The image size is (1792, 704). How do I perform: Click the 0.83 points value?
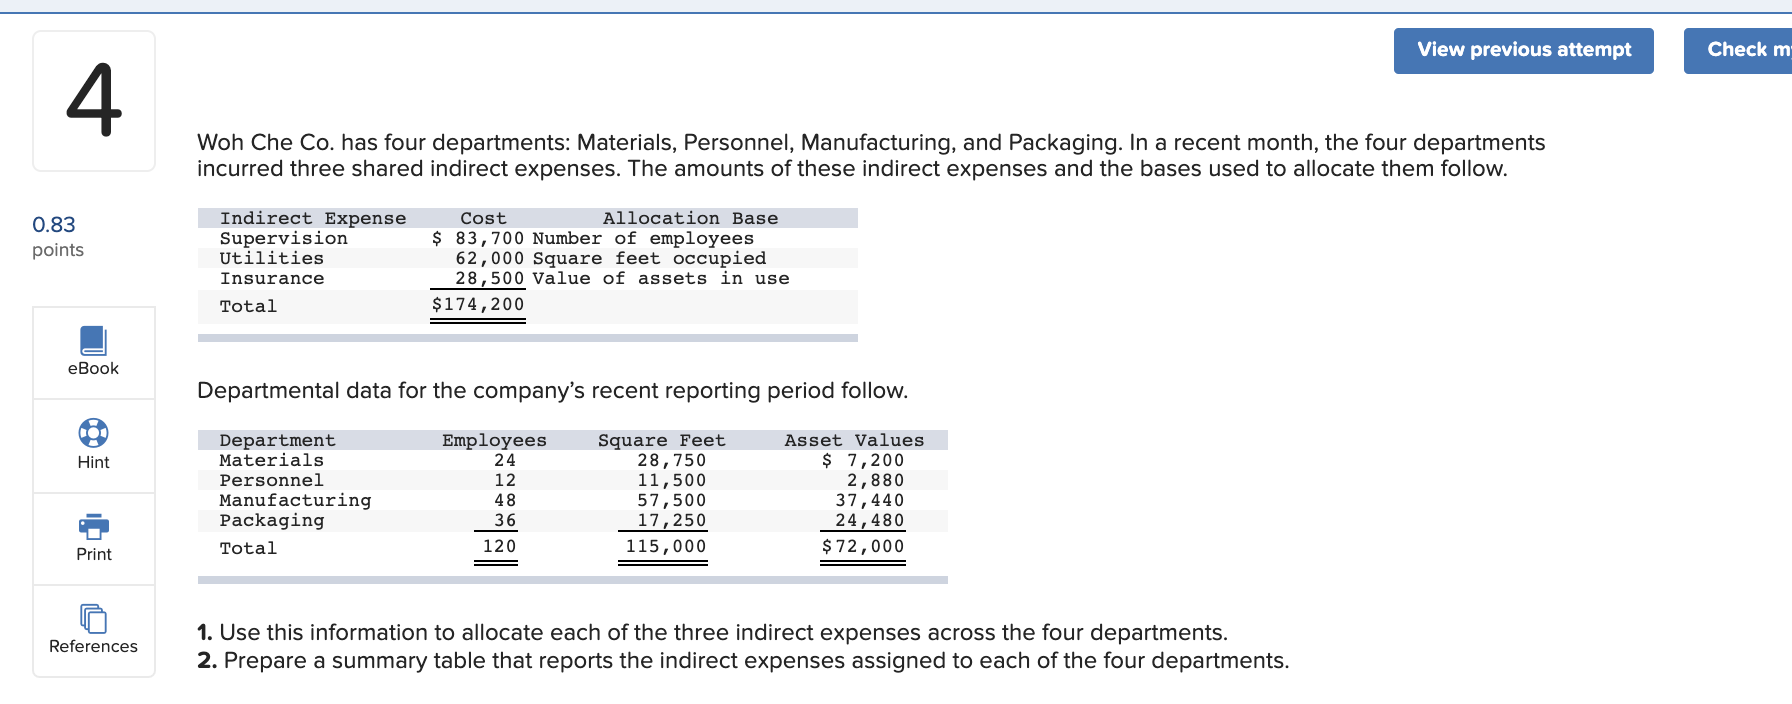(x=54, y=224)
